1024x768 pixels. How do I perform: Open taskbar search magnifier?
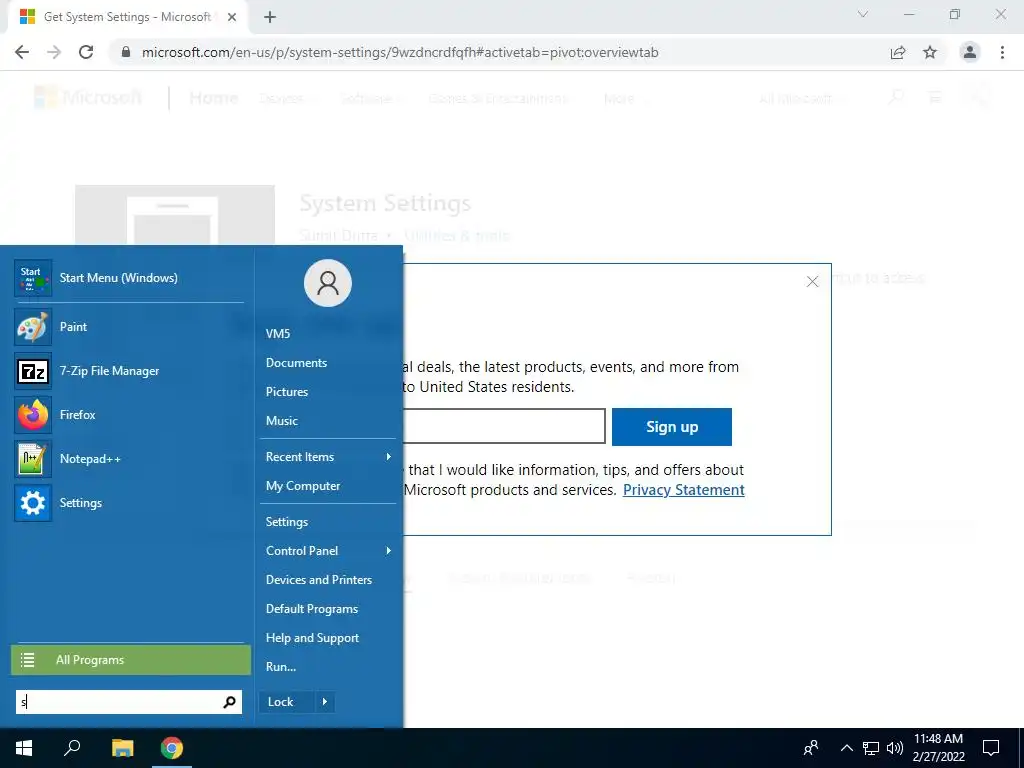coord(72,748)
